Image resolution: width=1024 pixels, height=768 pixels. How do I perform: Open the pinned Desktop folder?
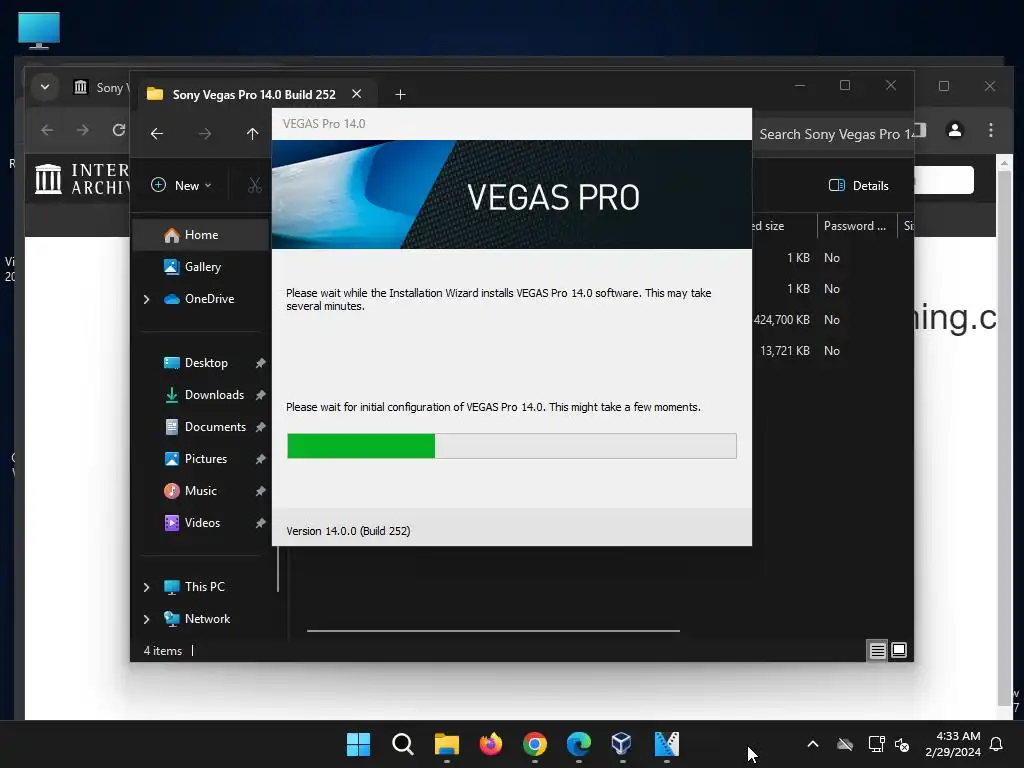(x=206, y=363)
